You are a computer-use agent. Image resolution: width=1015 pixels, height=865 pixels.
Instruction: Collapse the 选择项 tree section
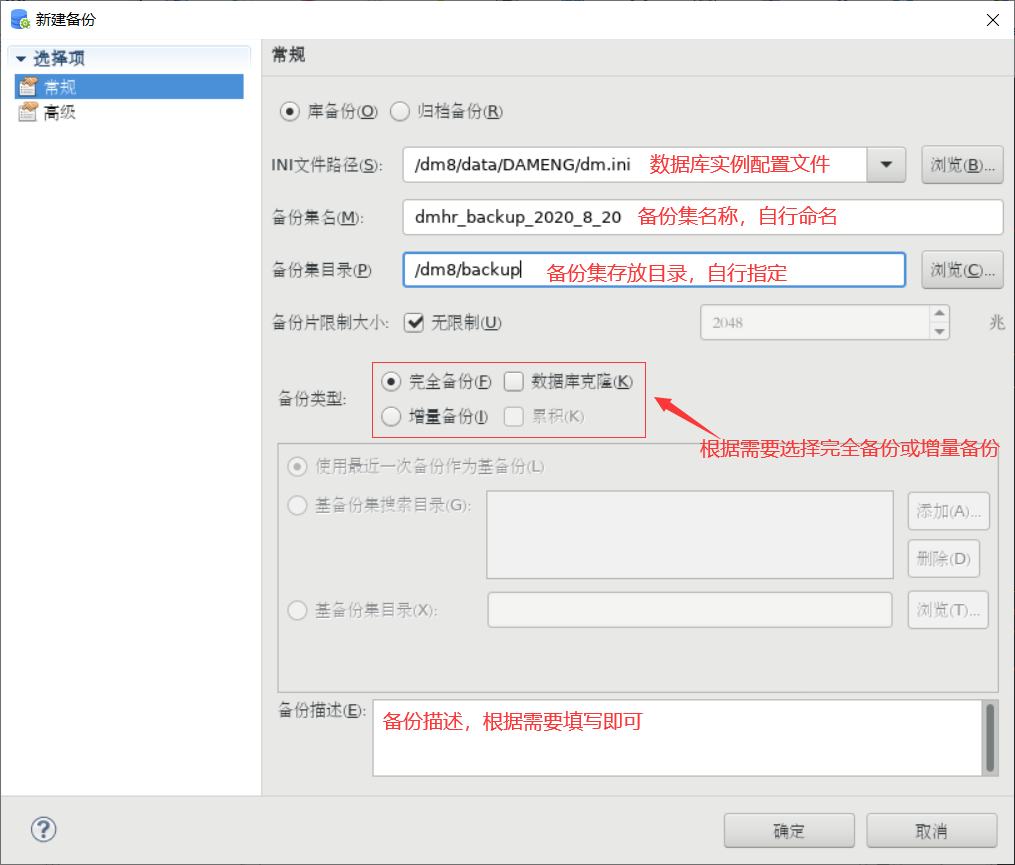[21, 59]
